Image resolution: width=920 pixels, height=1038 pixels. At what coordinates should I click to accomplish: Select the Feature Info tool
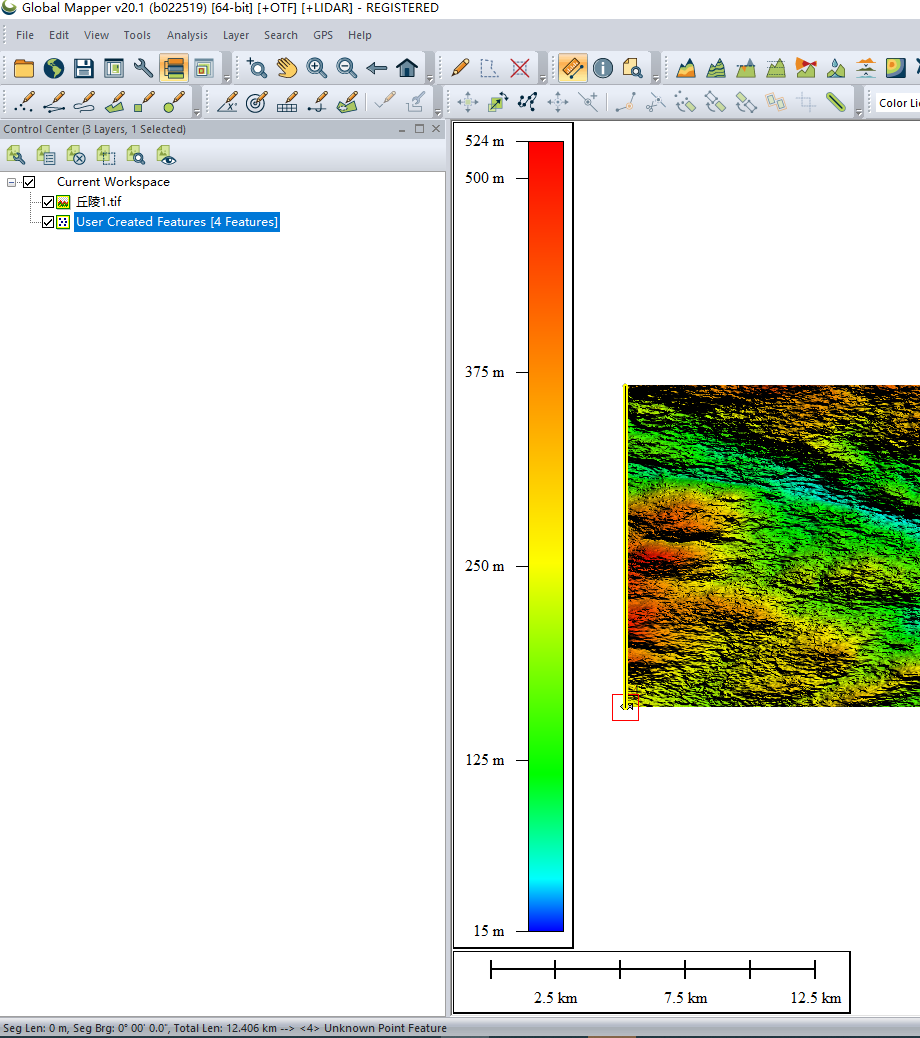[x=602, y=68]
